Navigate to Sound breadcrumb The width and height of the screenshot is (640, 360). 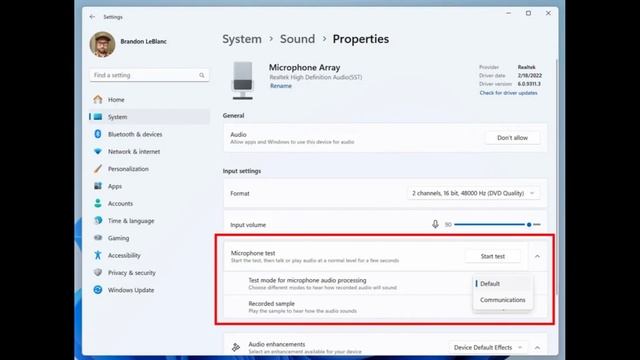point(297,39)
